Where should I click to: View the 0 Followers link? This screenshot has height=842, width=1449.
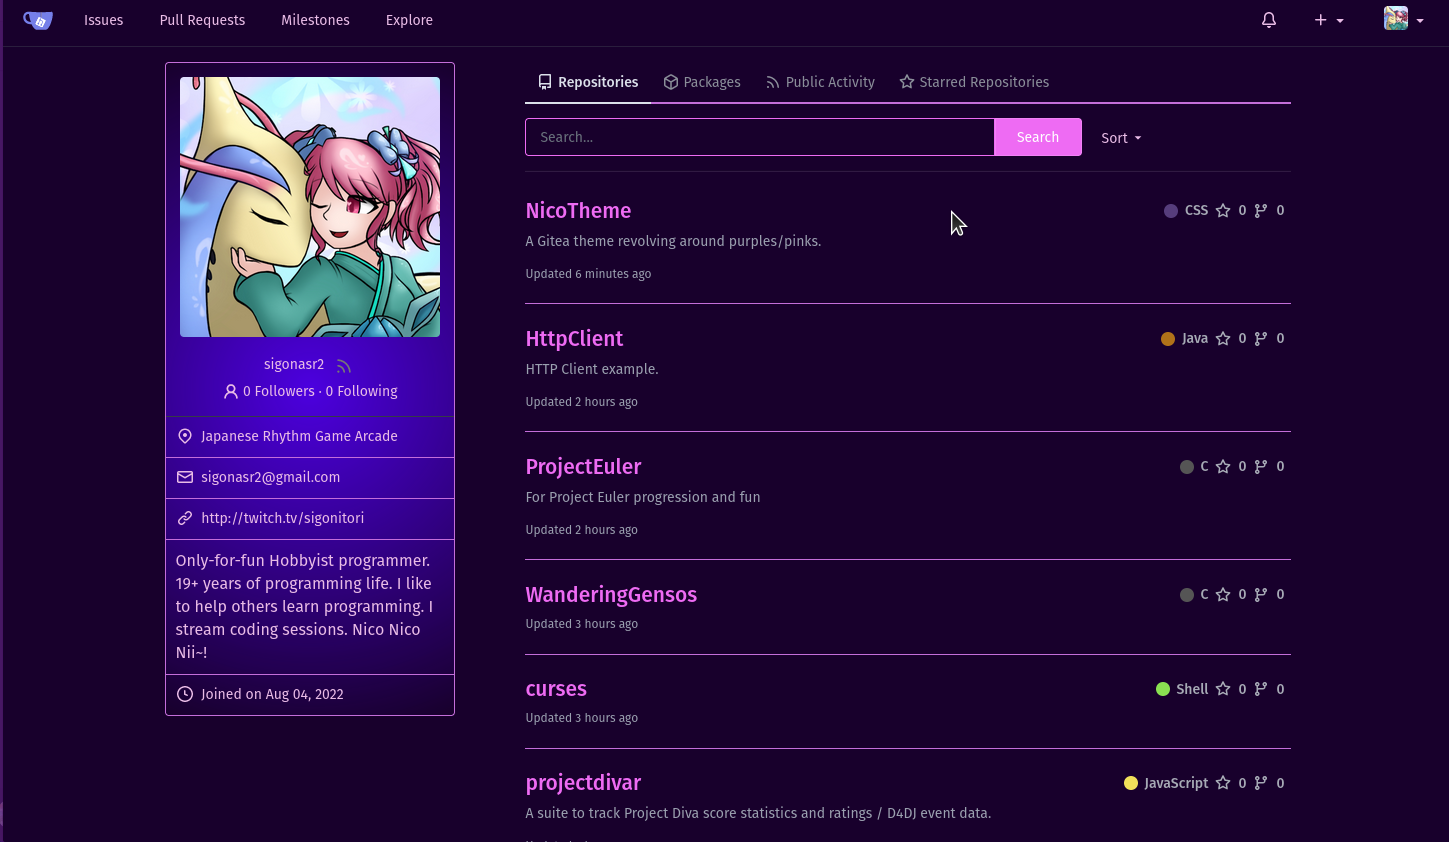coord(278,391)
